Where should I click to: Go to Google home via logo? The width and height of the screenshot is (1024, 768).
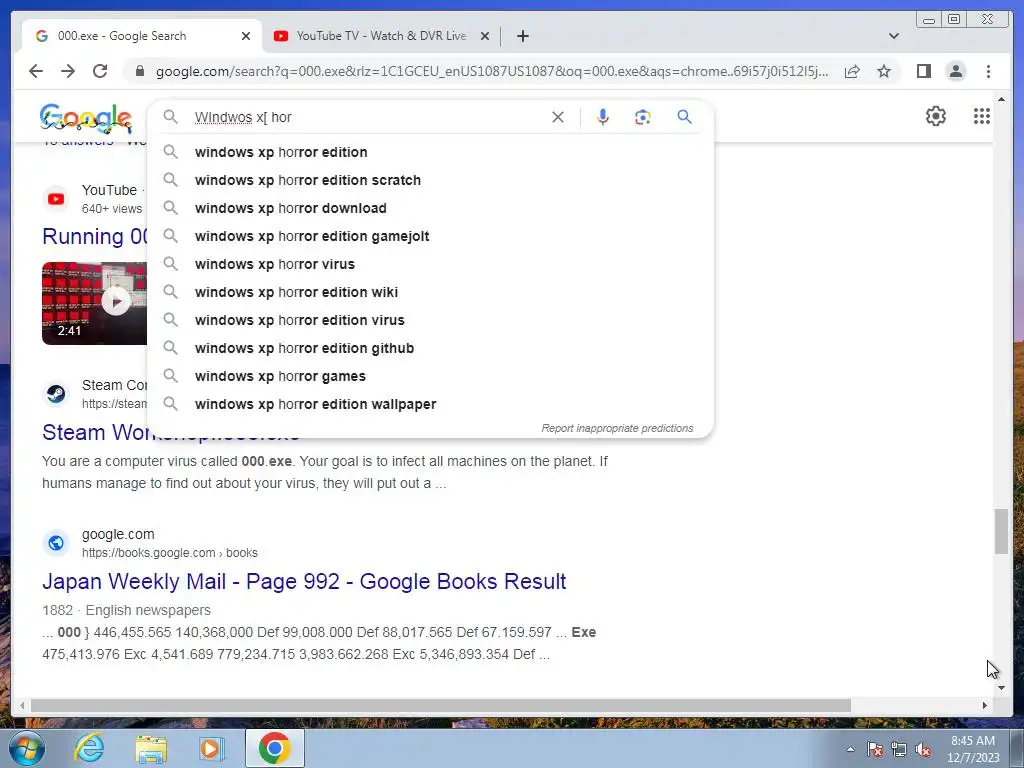pos(86,118)
